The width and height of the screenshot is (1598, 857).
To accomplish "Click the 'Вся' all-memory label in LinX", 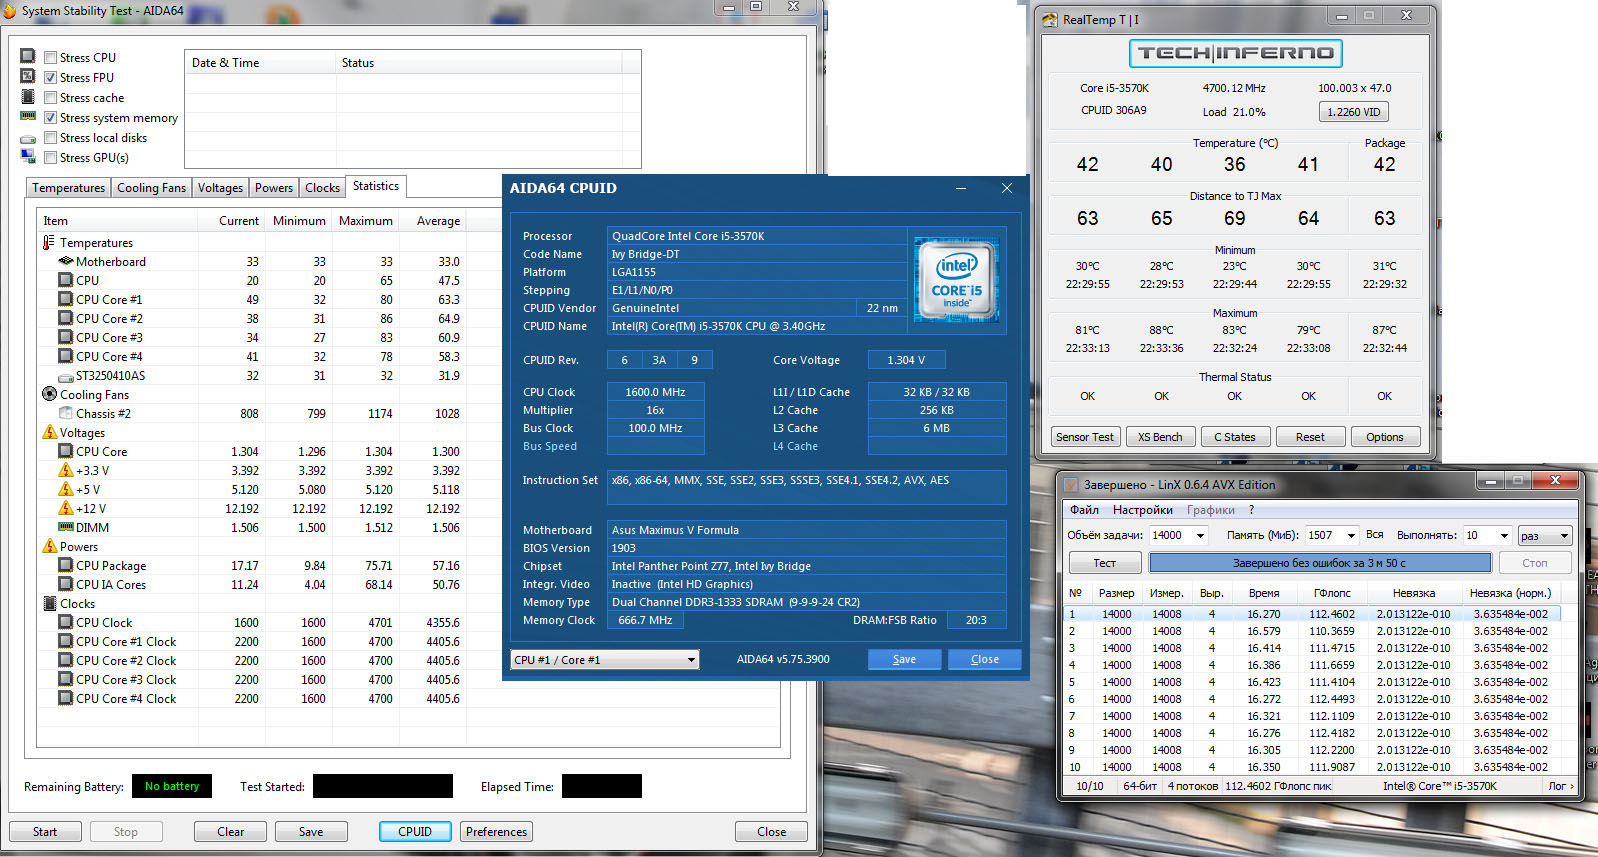I will click(x=1375, y=535).
